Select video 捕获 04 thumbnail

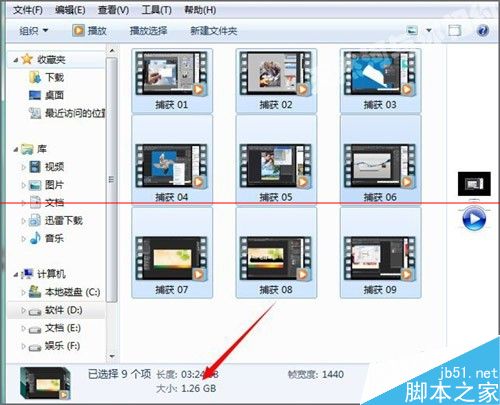point(172,159)
